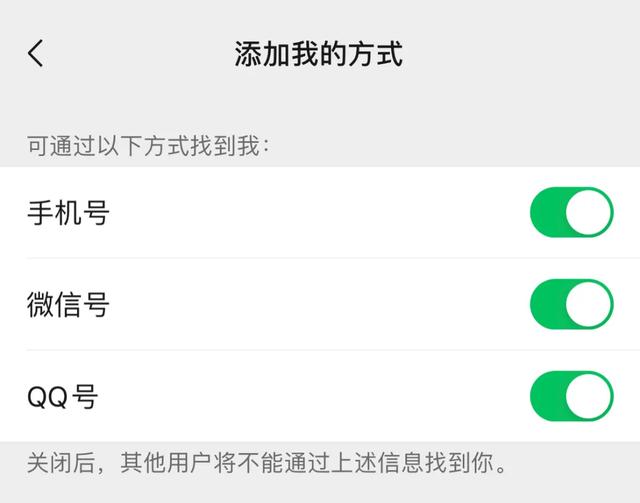
Task: Click the letters QQ in QQ号 label
Action: pos(49,397)
